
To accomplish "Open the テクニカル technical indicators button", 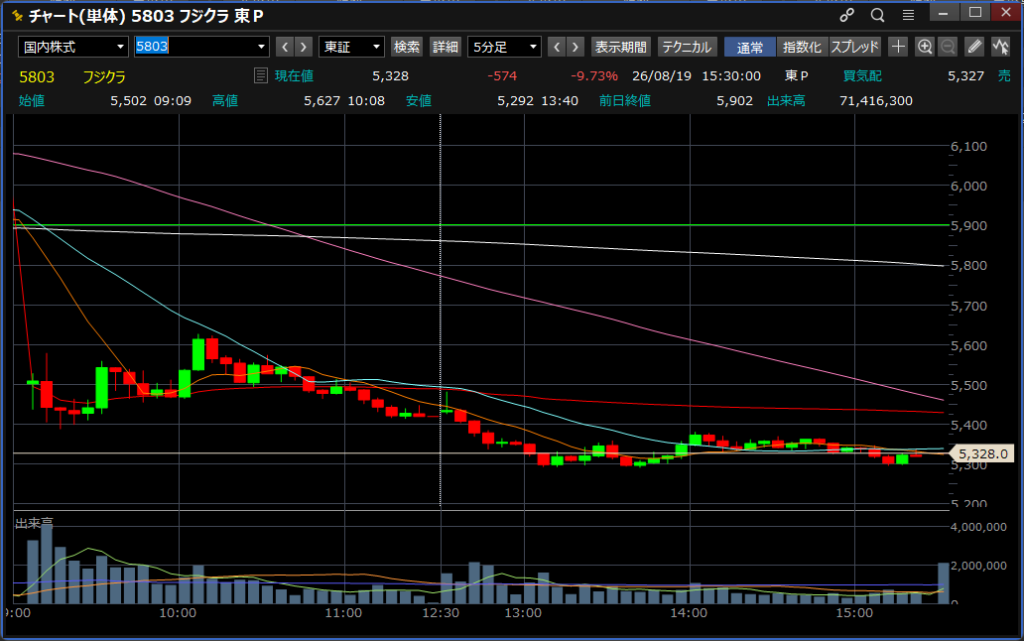I will [686, 47].
